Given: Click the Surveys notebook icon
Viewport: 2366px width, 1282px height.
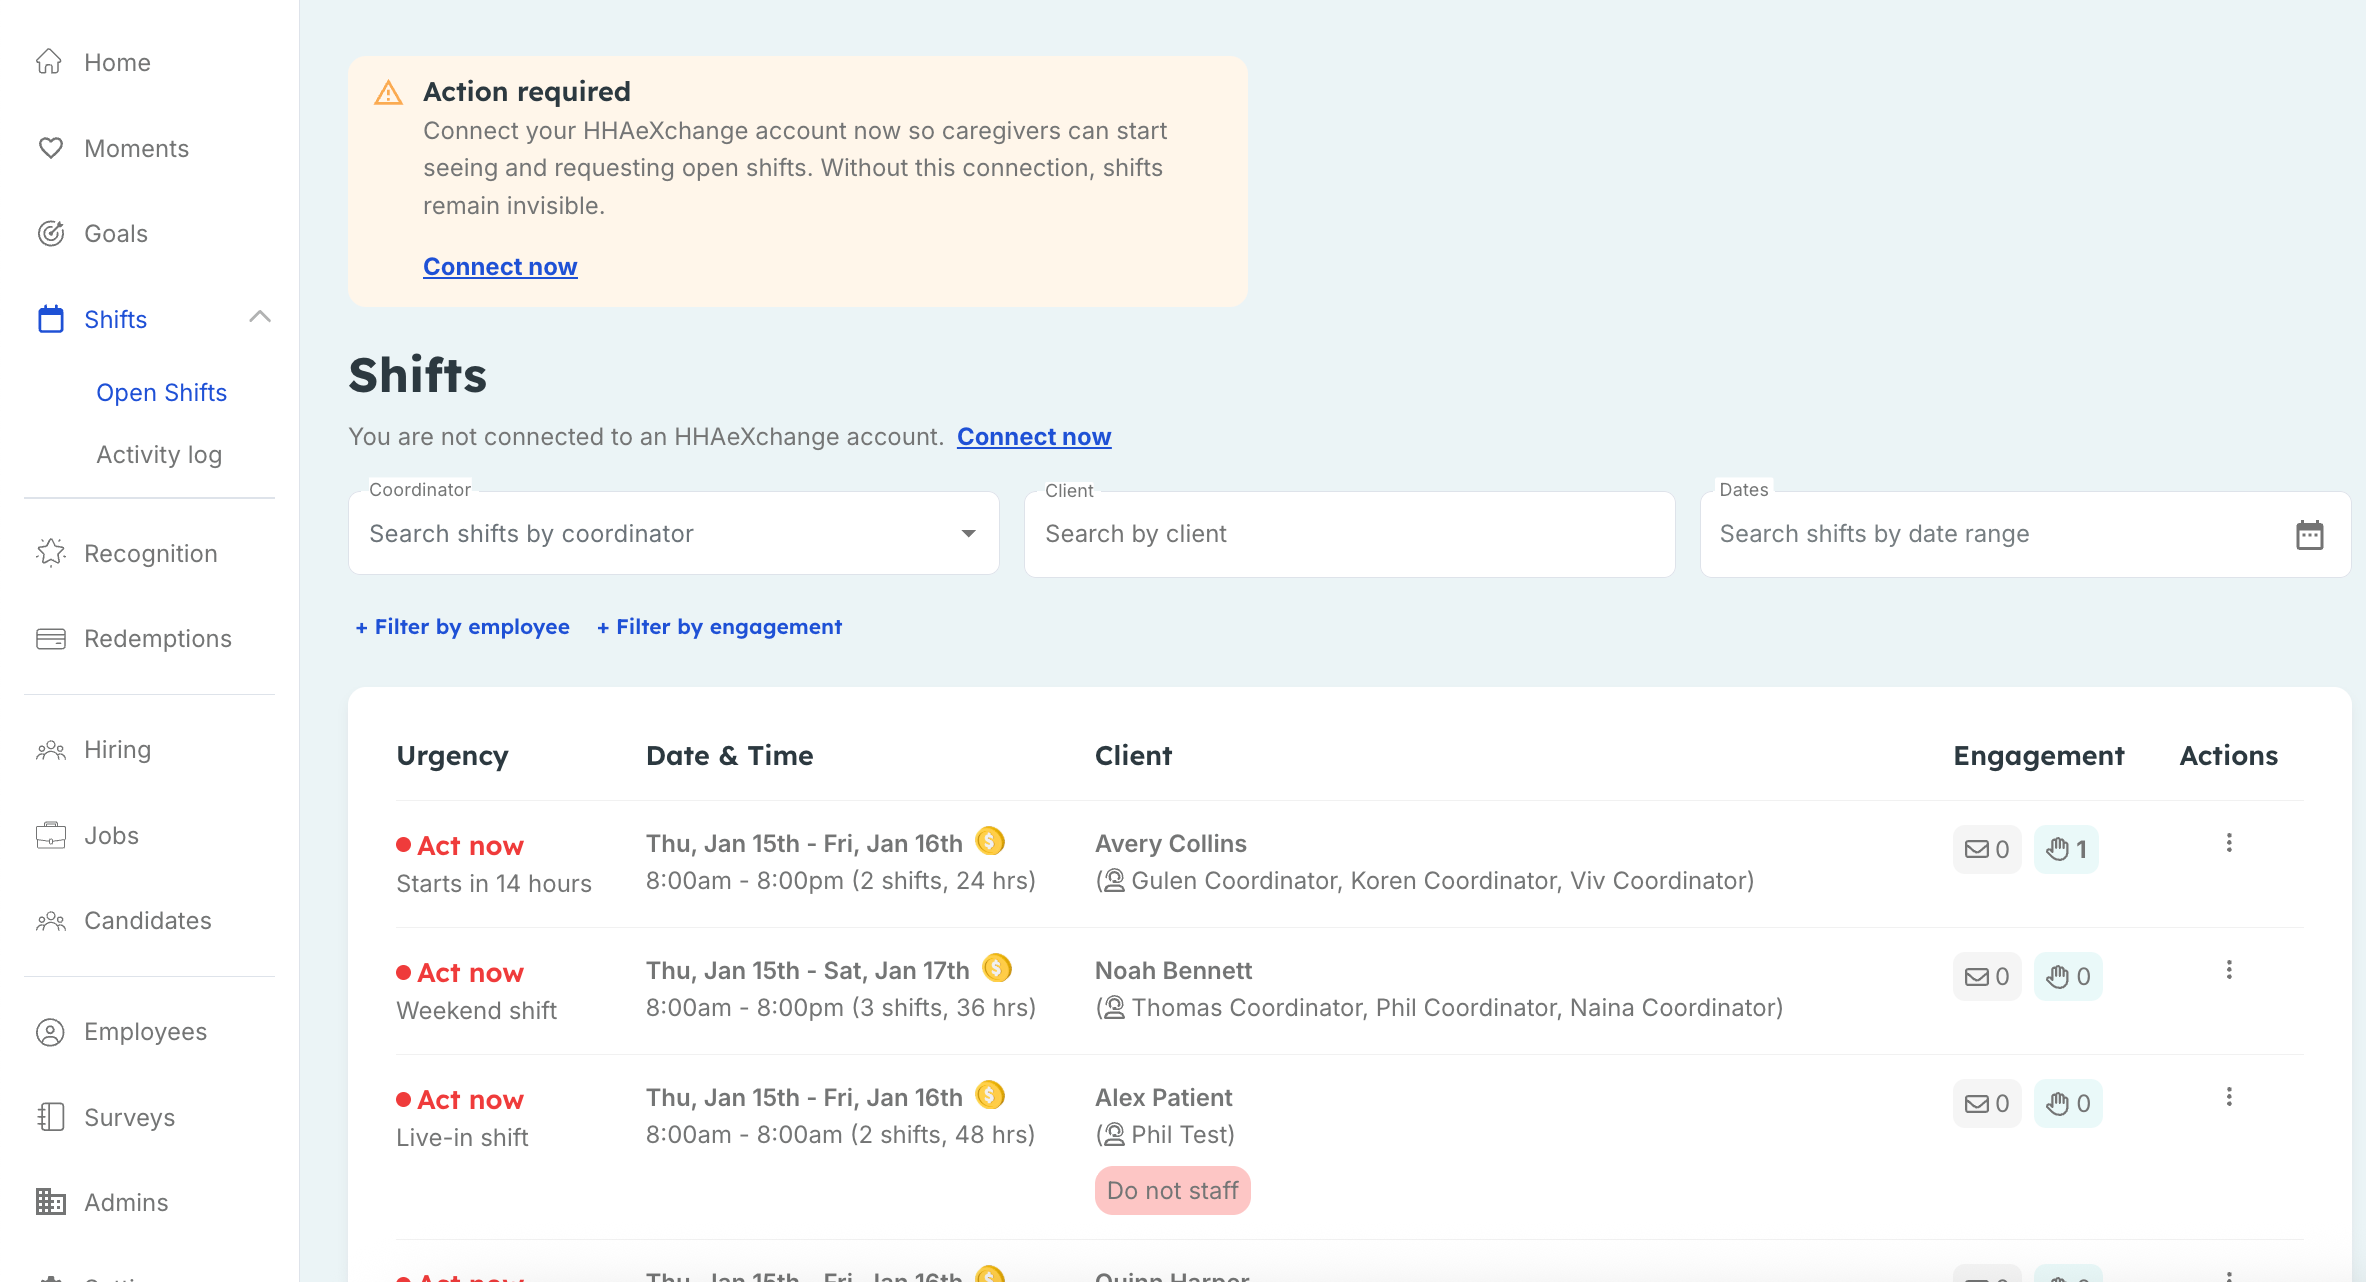Looking at the screenshot, I should point(50,1117).
